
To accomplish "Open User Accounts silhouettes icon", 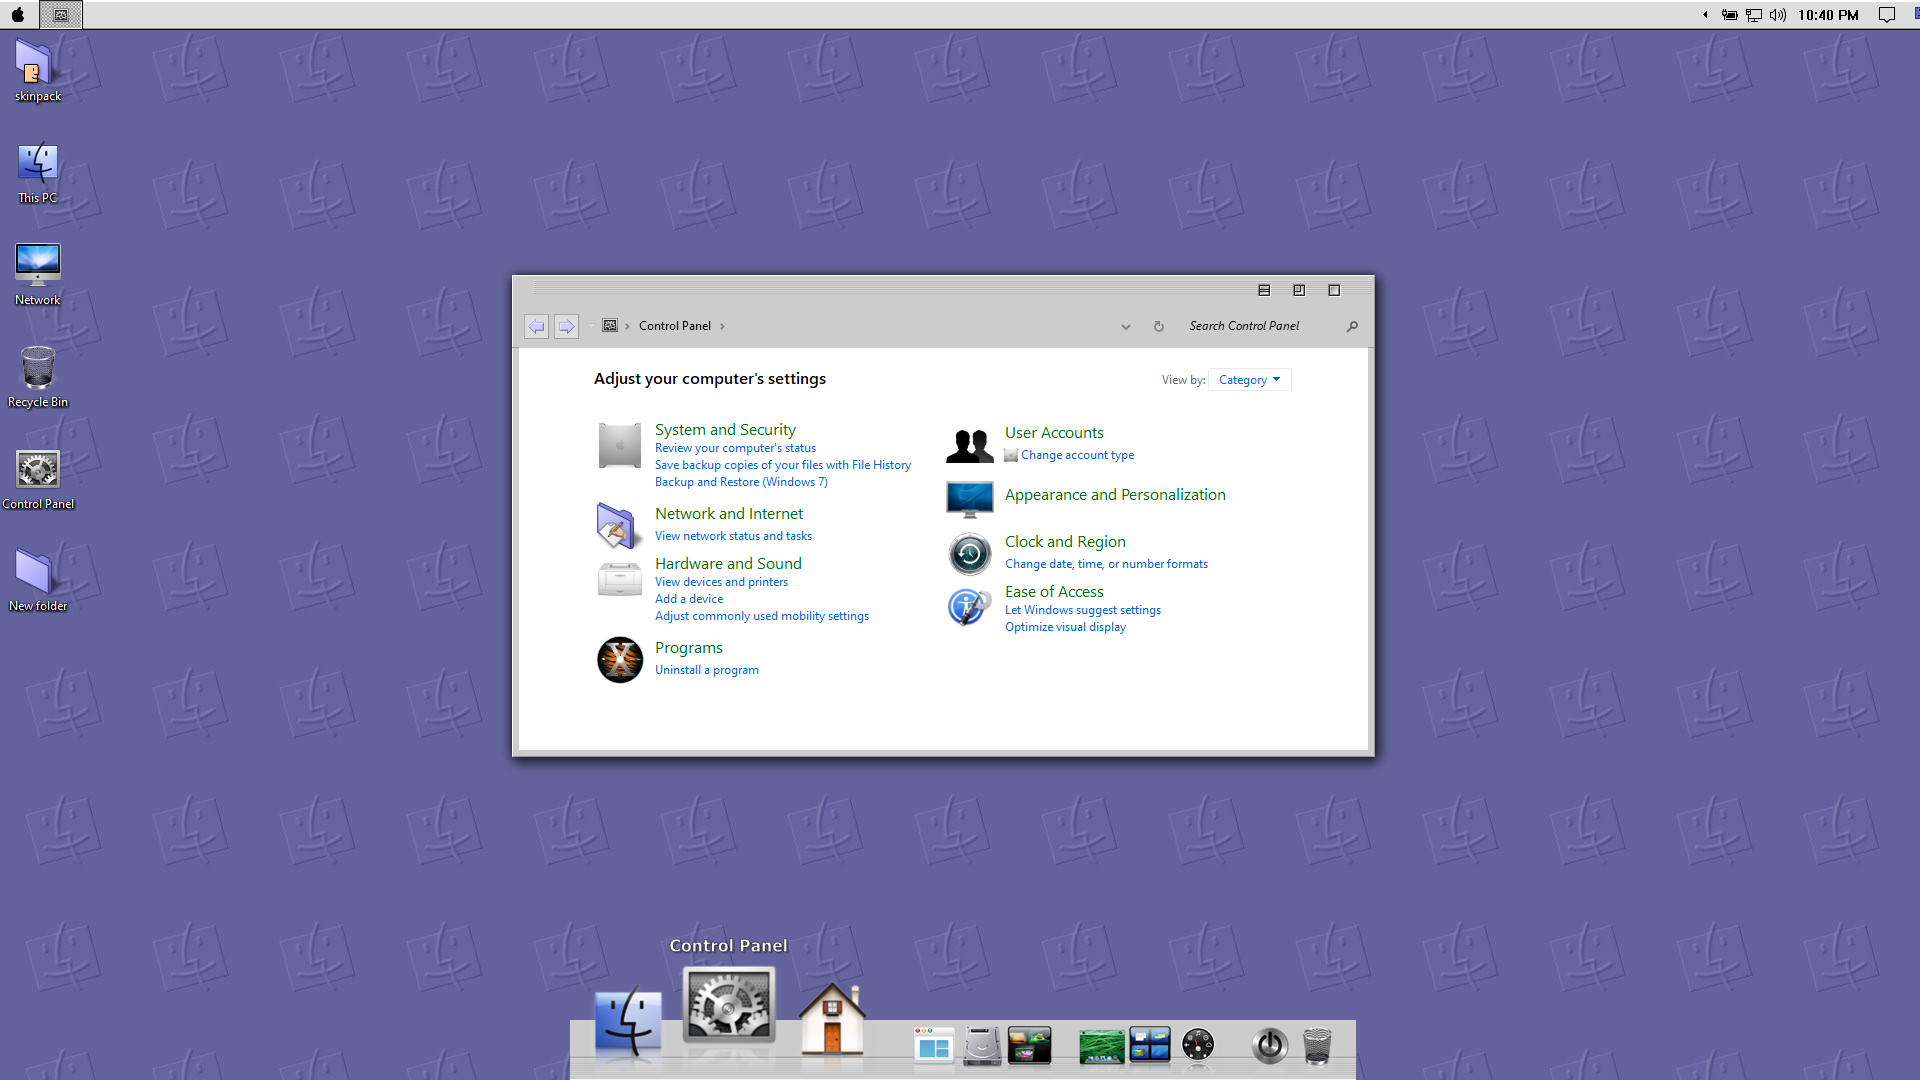I will point(969,445).
